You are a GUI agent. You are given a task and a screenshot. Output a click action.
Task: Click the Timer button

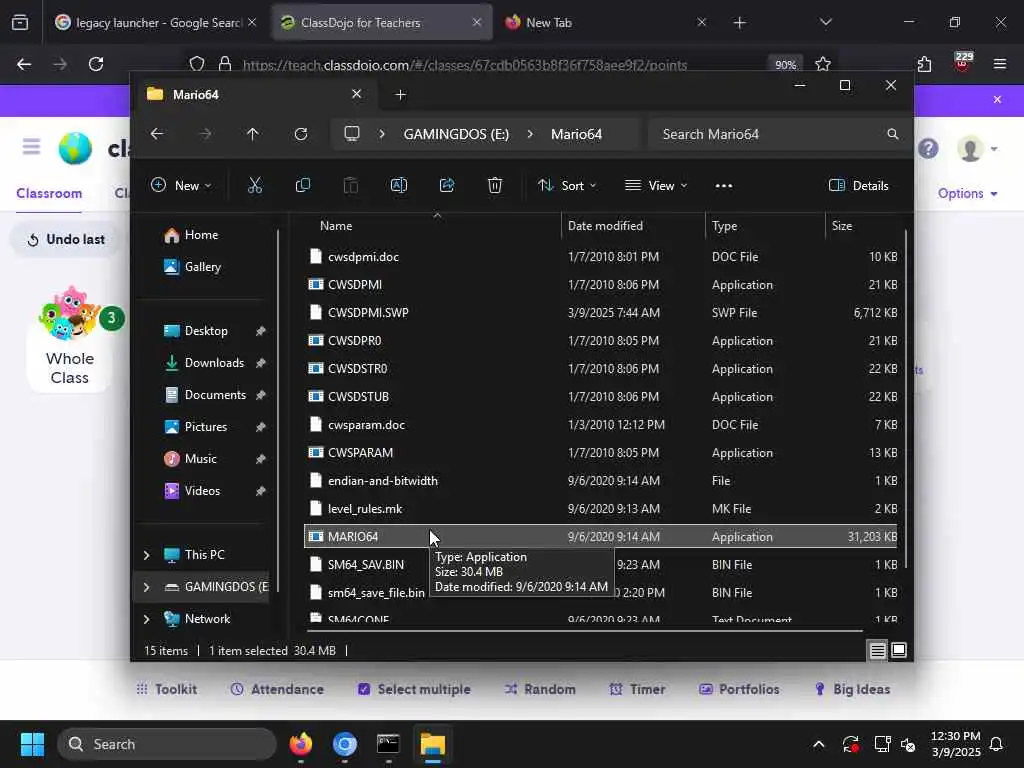(x=637, y=689)
